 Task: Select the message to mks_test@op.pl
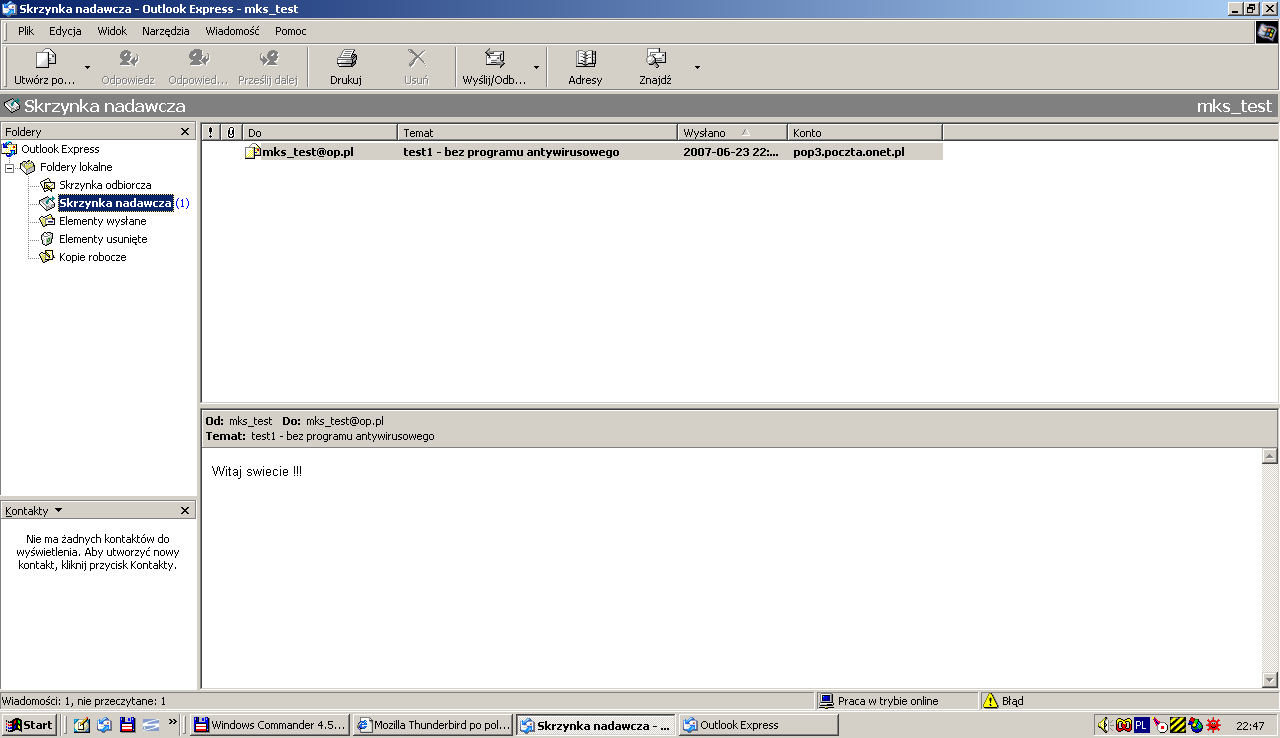click(x=572, y=152)
